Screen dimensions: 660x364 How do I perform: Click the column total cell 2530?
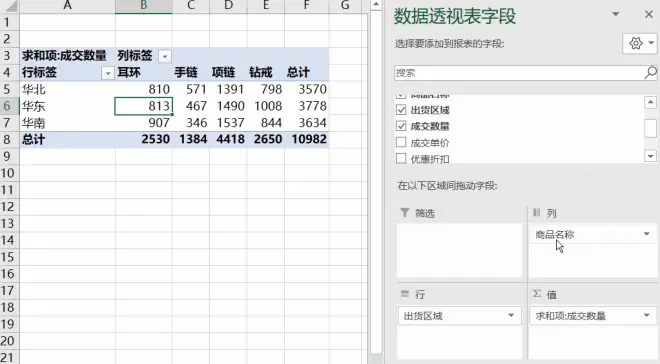(x=144, y=139)
